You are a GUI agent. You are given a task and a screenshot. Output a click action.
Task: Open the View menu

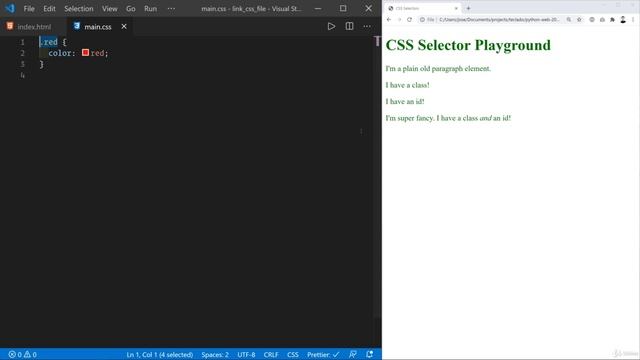tap(109, 9)
